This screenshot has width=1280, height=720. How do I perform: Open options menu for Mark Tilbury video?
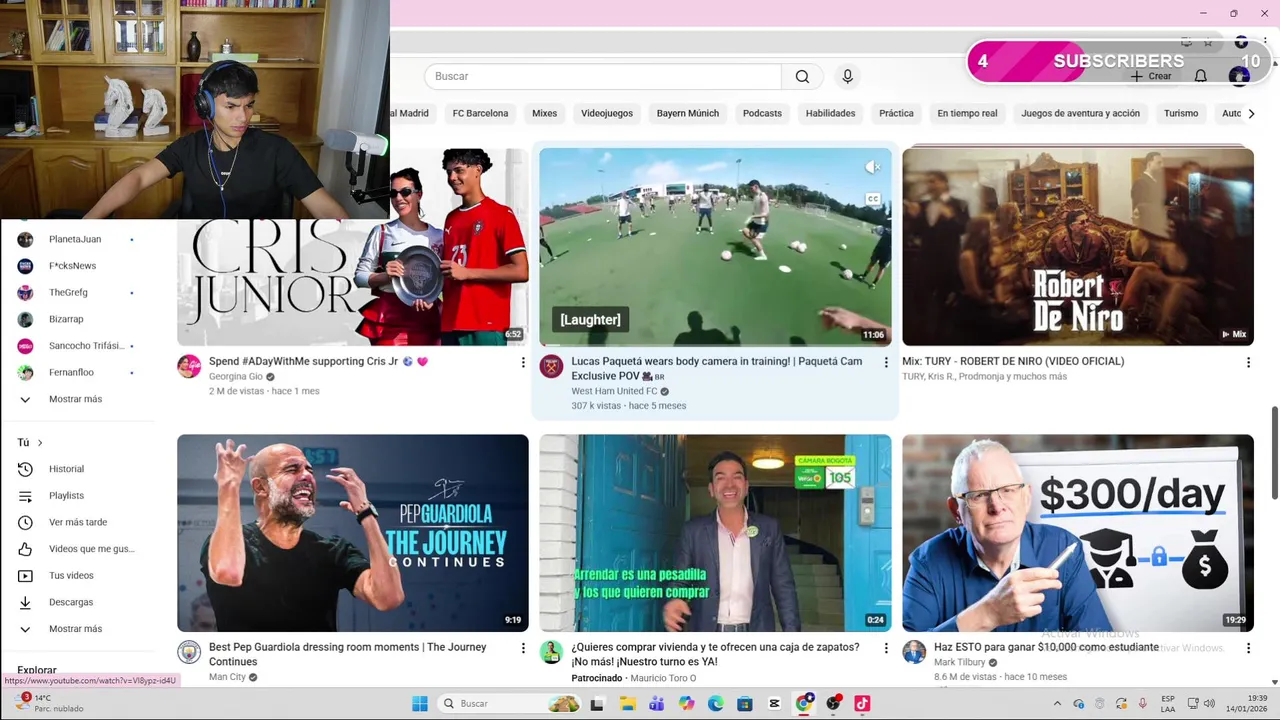tap(1247, 648)
